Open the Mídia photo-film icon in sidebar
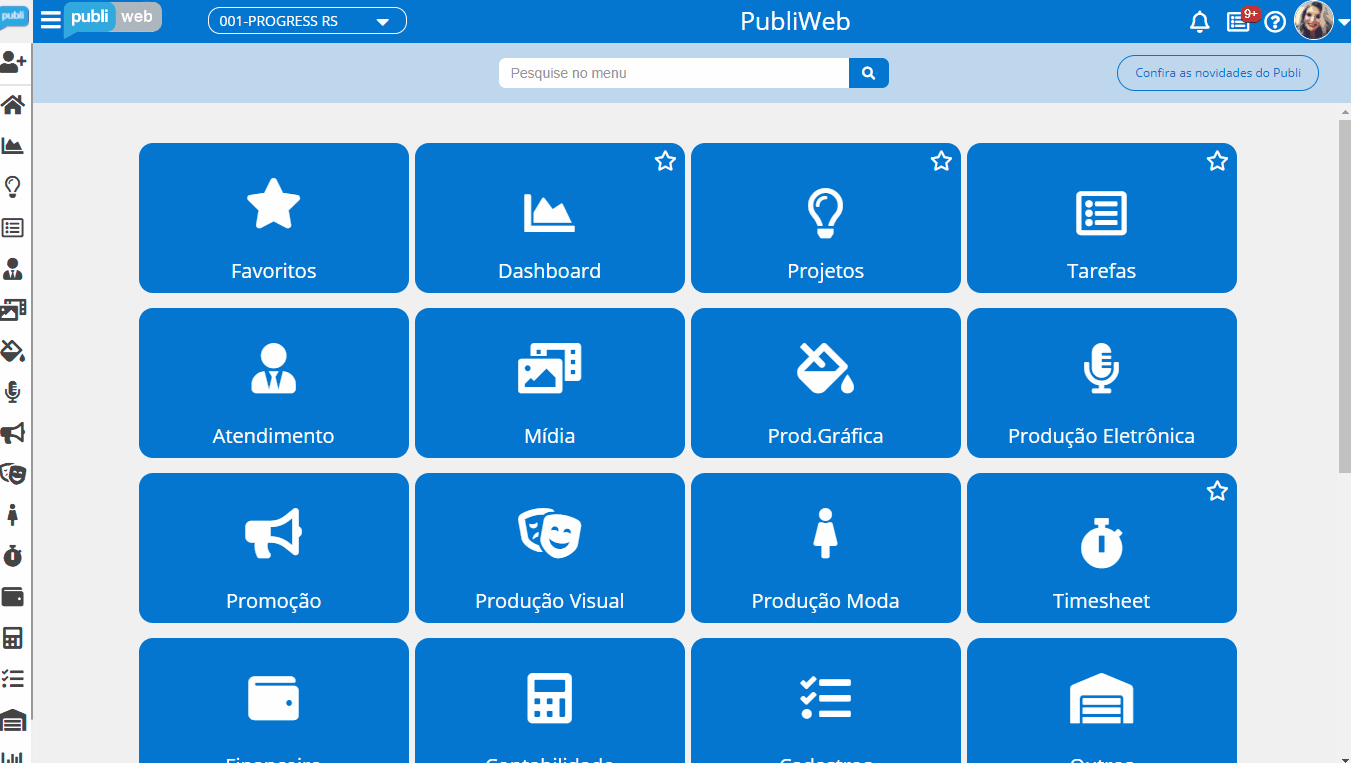 (13, 309)
